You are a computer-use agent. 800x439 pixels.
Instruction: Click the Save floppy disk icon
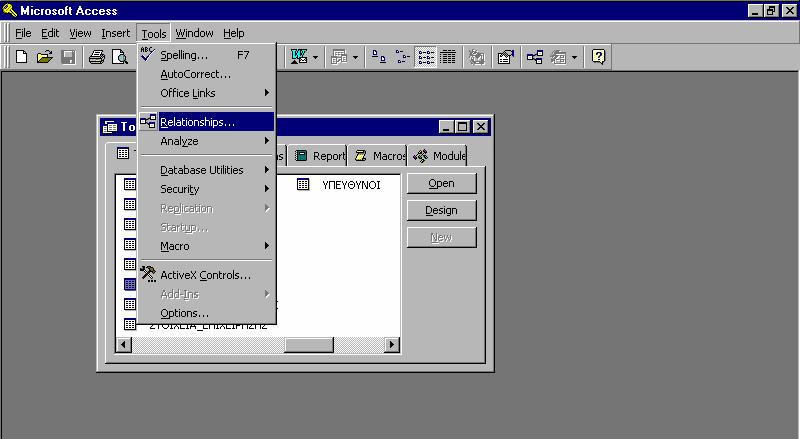pos(68,57)
